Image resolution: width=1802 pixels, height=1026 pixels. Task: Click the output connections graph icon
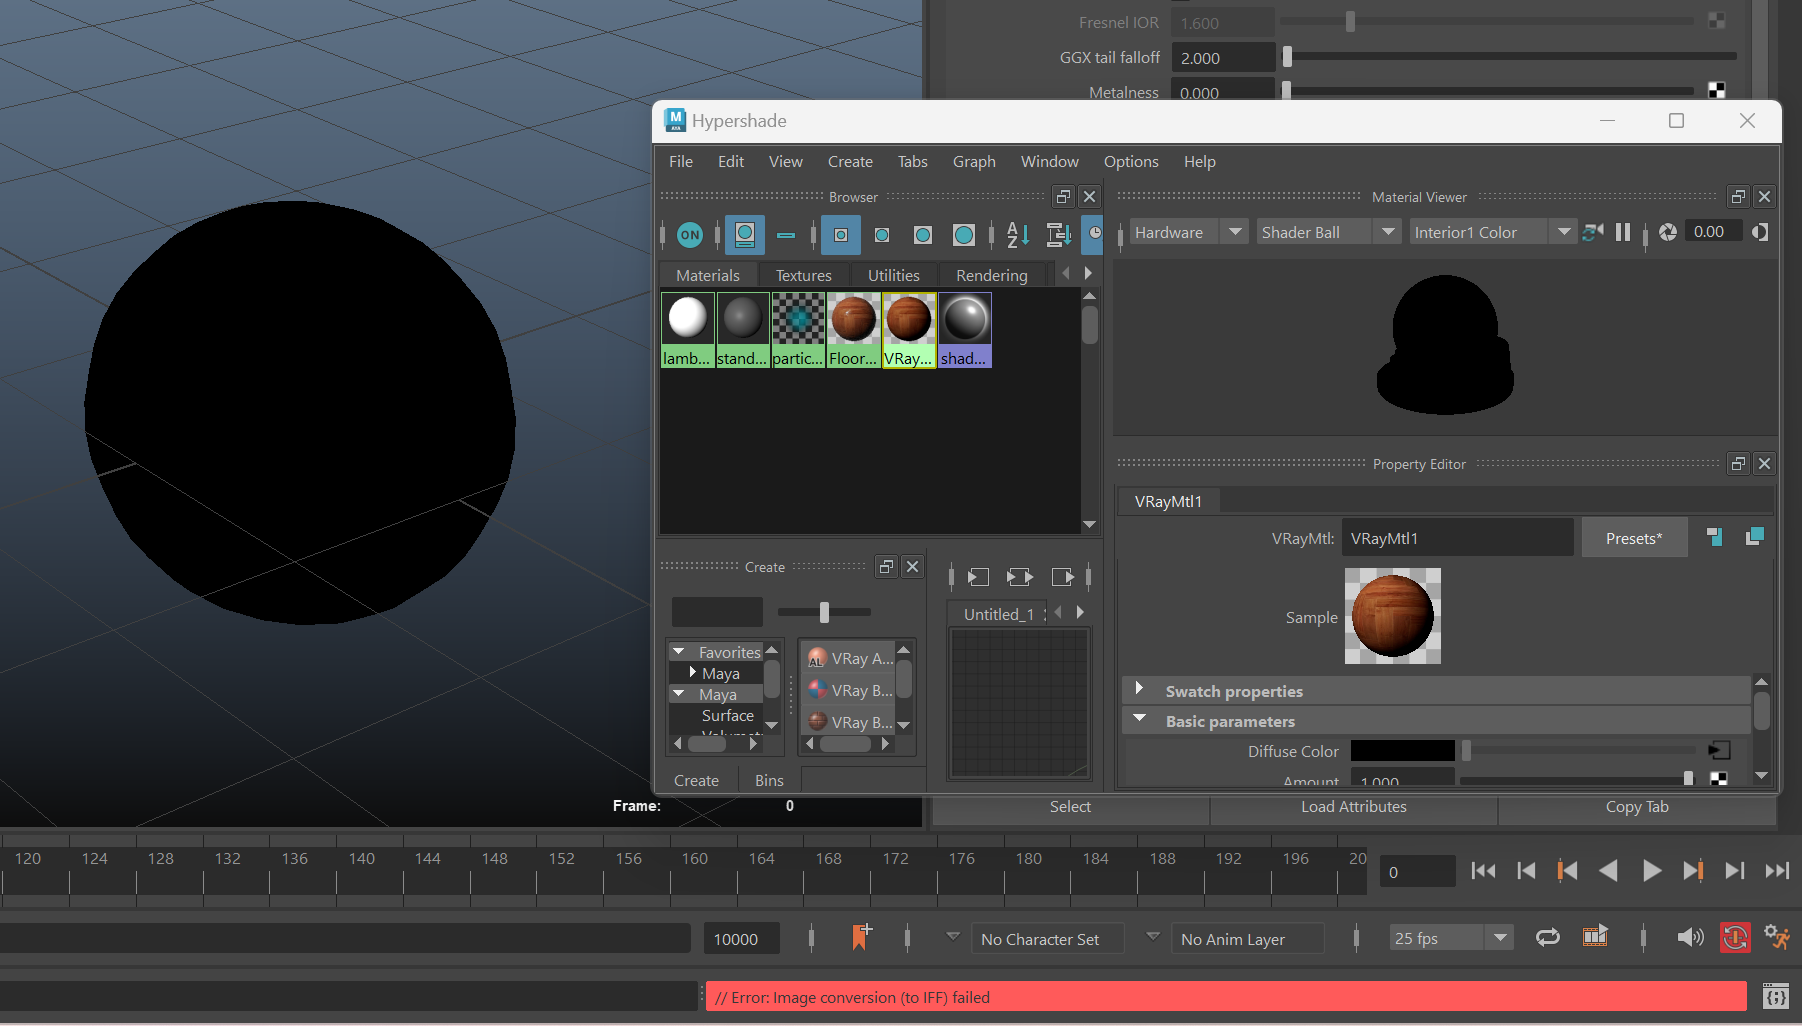point(1062,577)
